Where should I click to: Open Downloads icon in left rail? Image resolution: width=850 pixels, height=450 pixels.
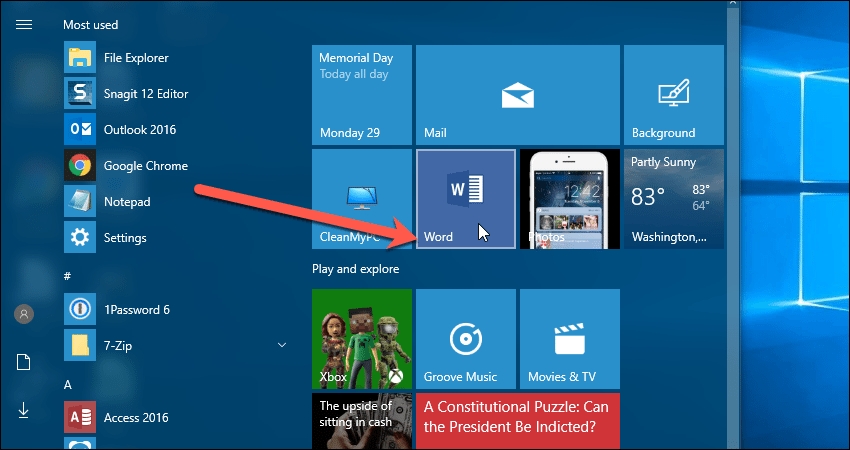24,410
